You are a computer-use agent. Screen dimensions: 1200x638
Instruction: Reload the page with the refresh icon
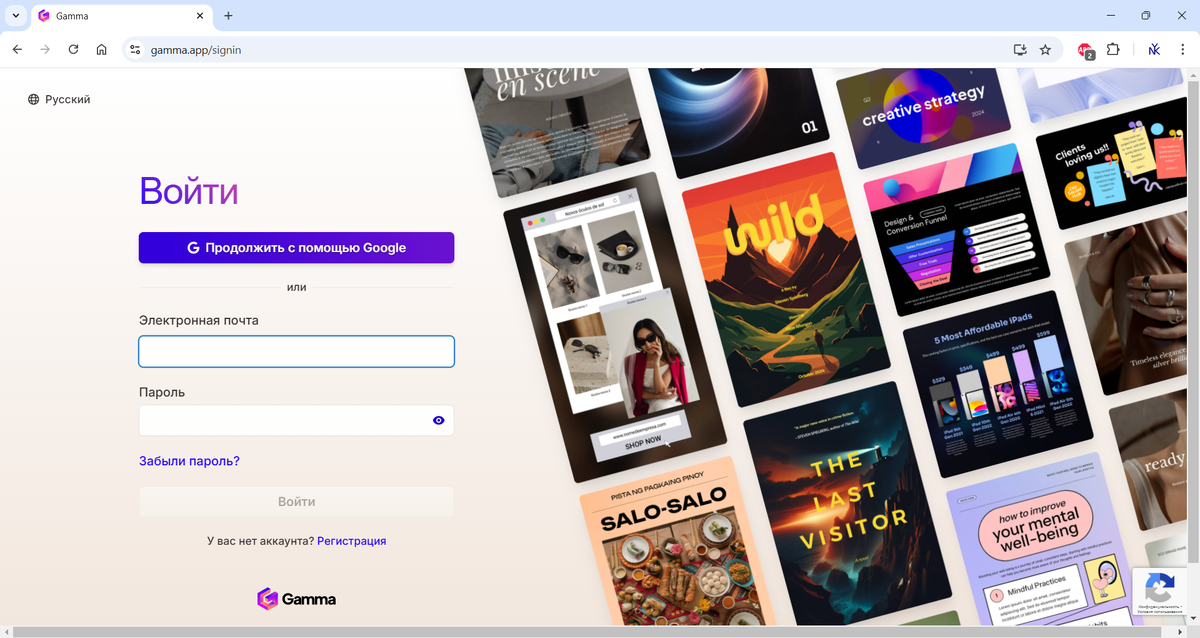pos(73,49)
